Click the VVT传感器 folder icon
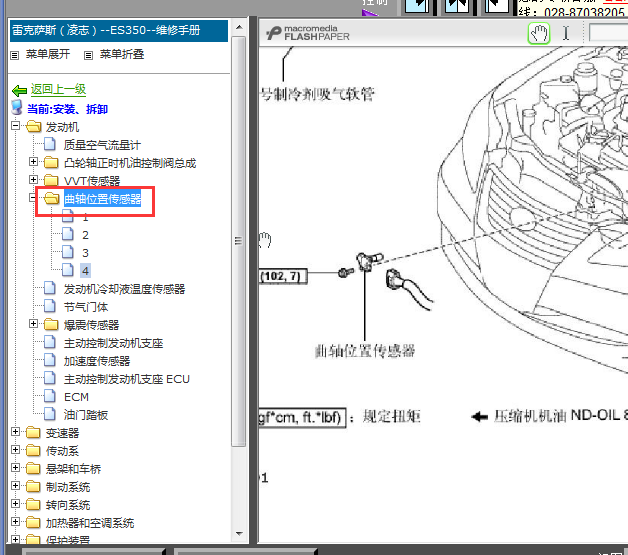This screenshot has height=555, width=628. (51, 180)
